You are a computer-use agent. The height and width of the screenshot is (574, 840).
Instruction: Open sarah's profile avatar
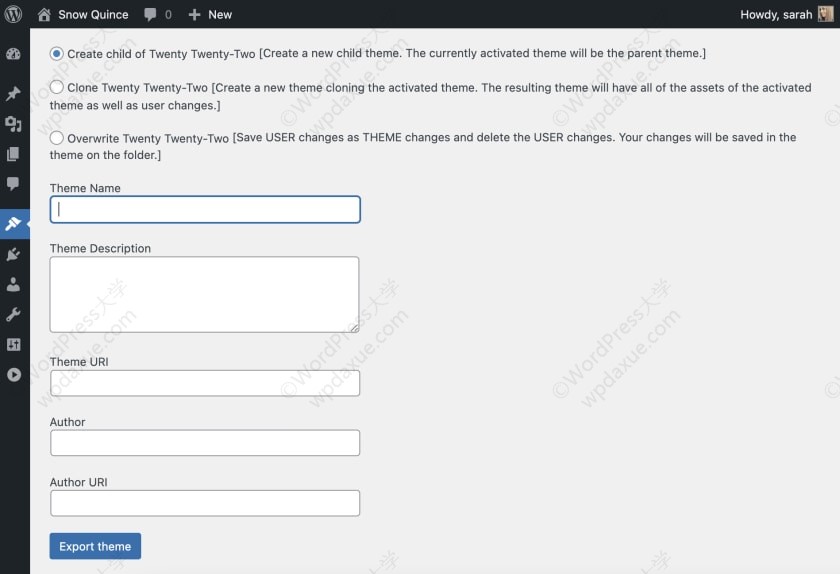click(x=826, y=14)
